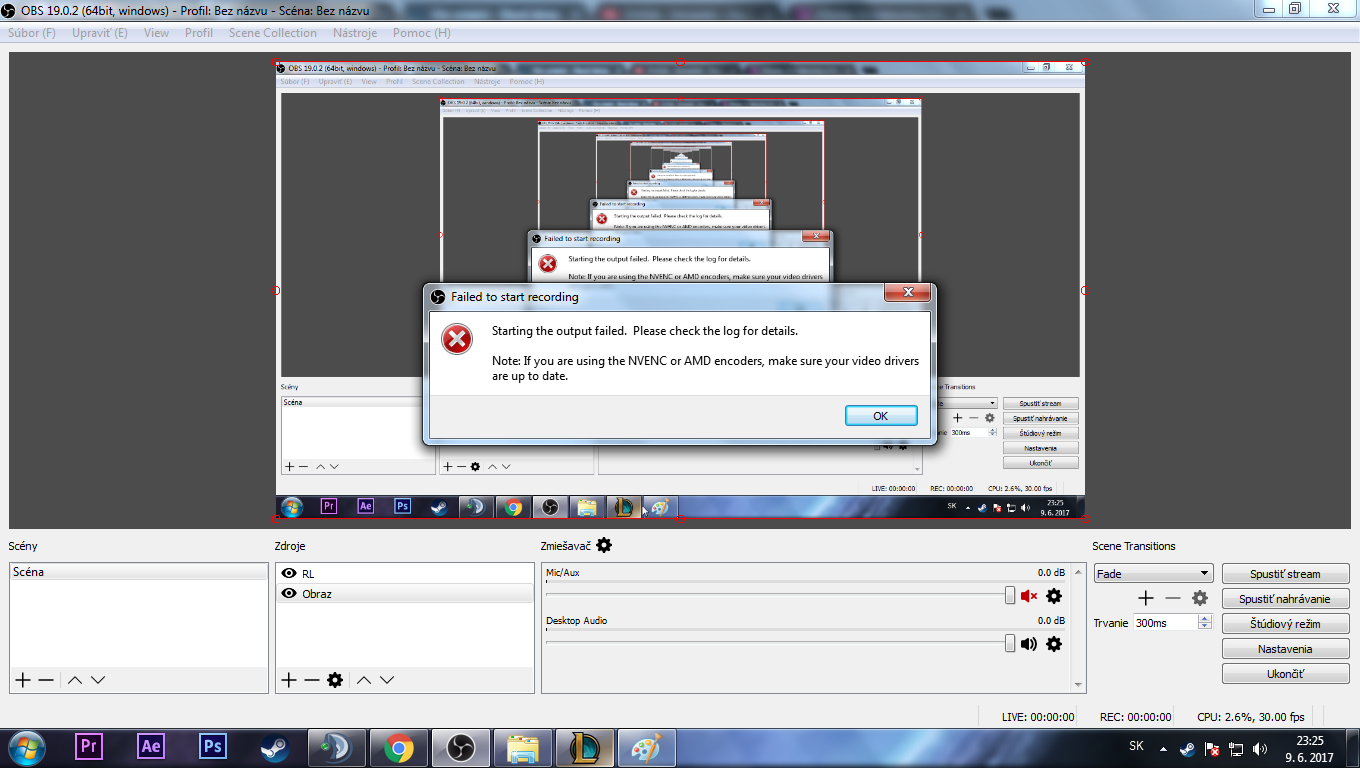
Task: Open the Windows Start menu
Action: pyautogui.click(x=25, y=747)
